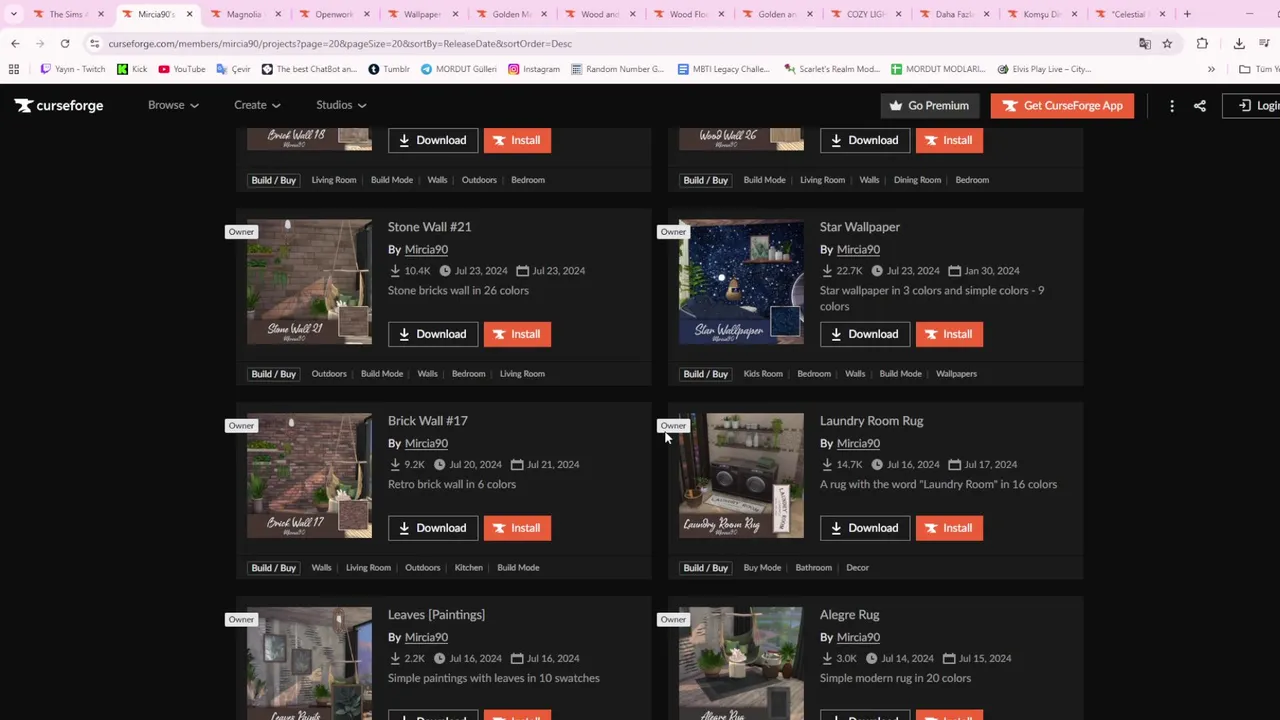
Task: Download Laundry Room Rug
Action: point(865,528)
